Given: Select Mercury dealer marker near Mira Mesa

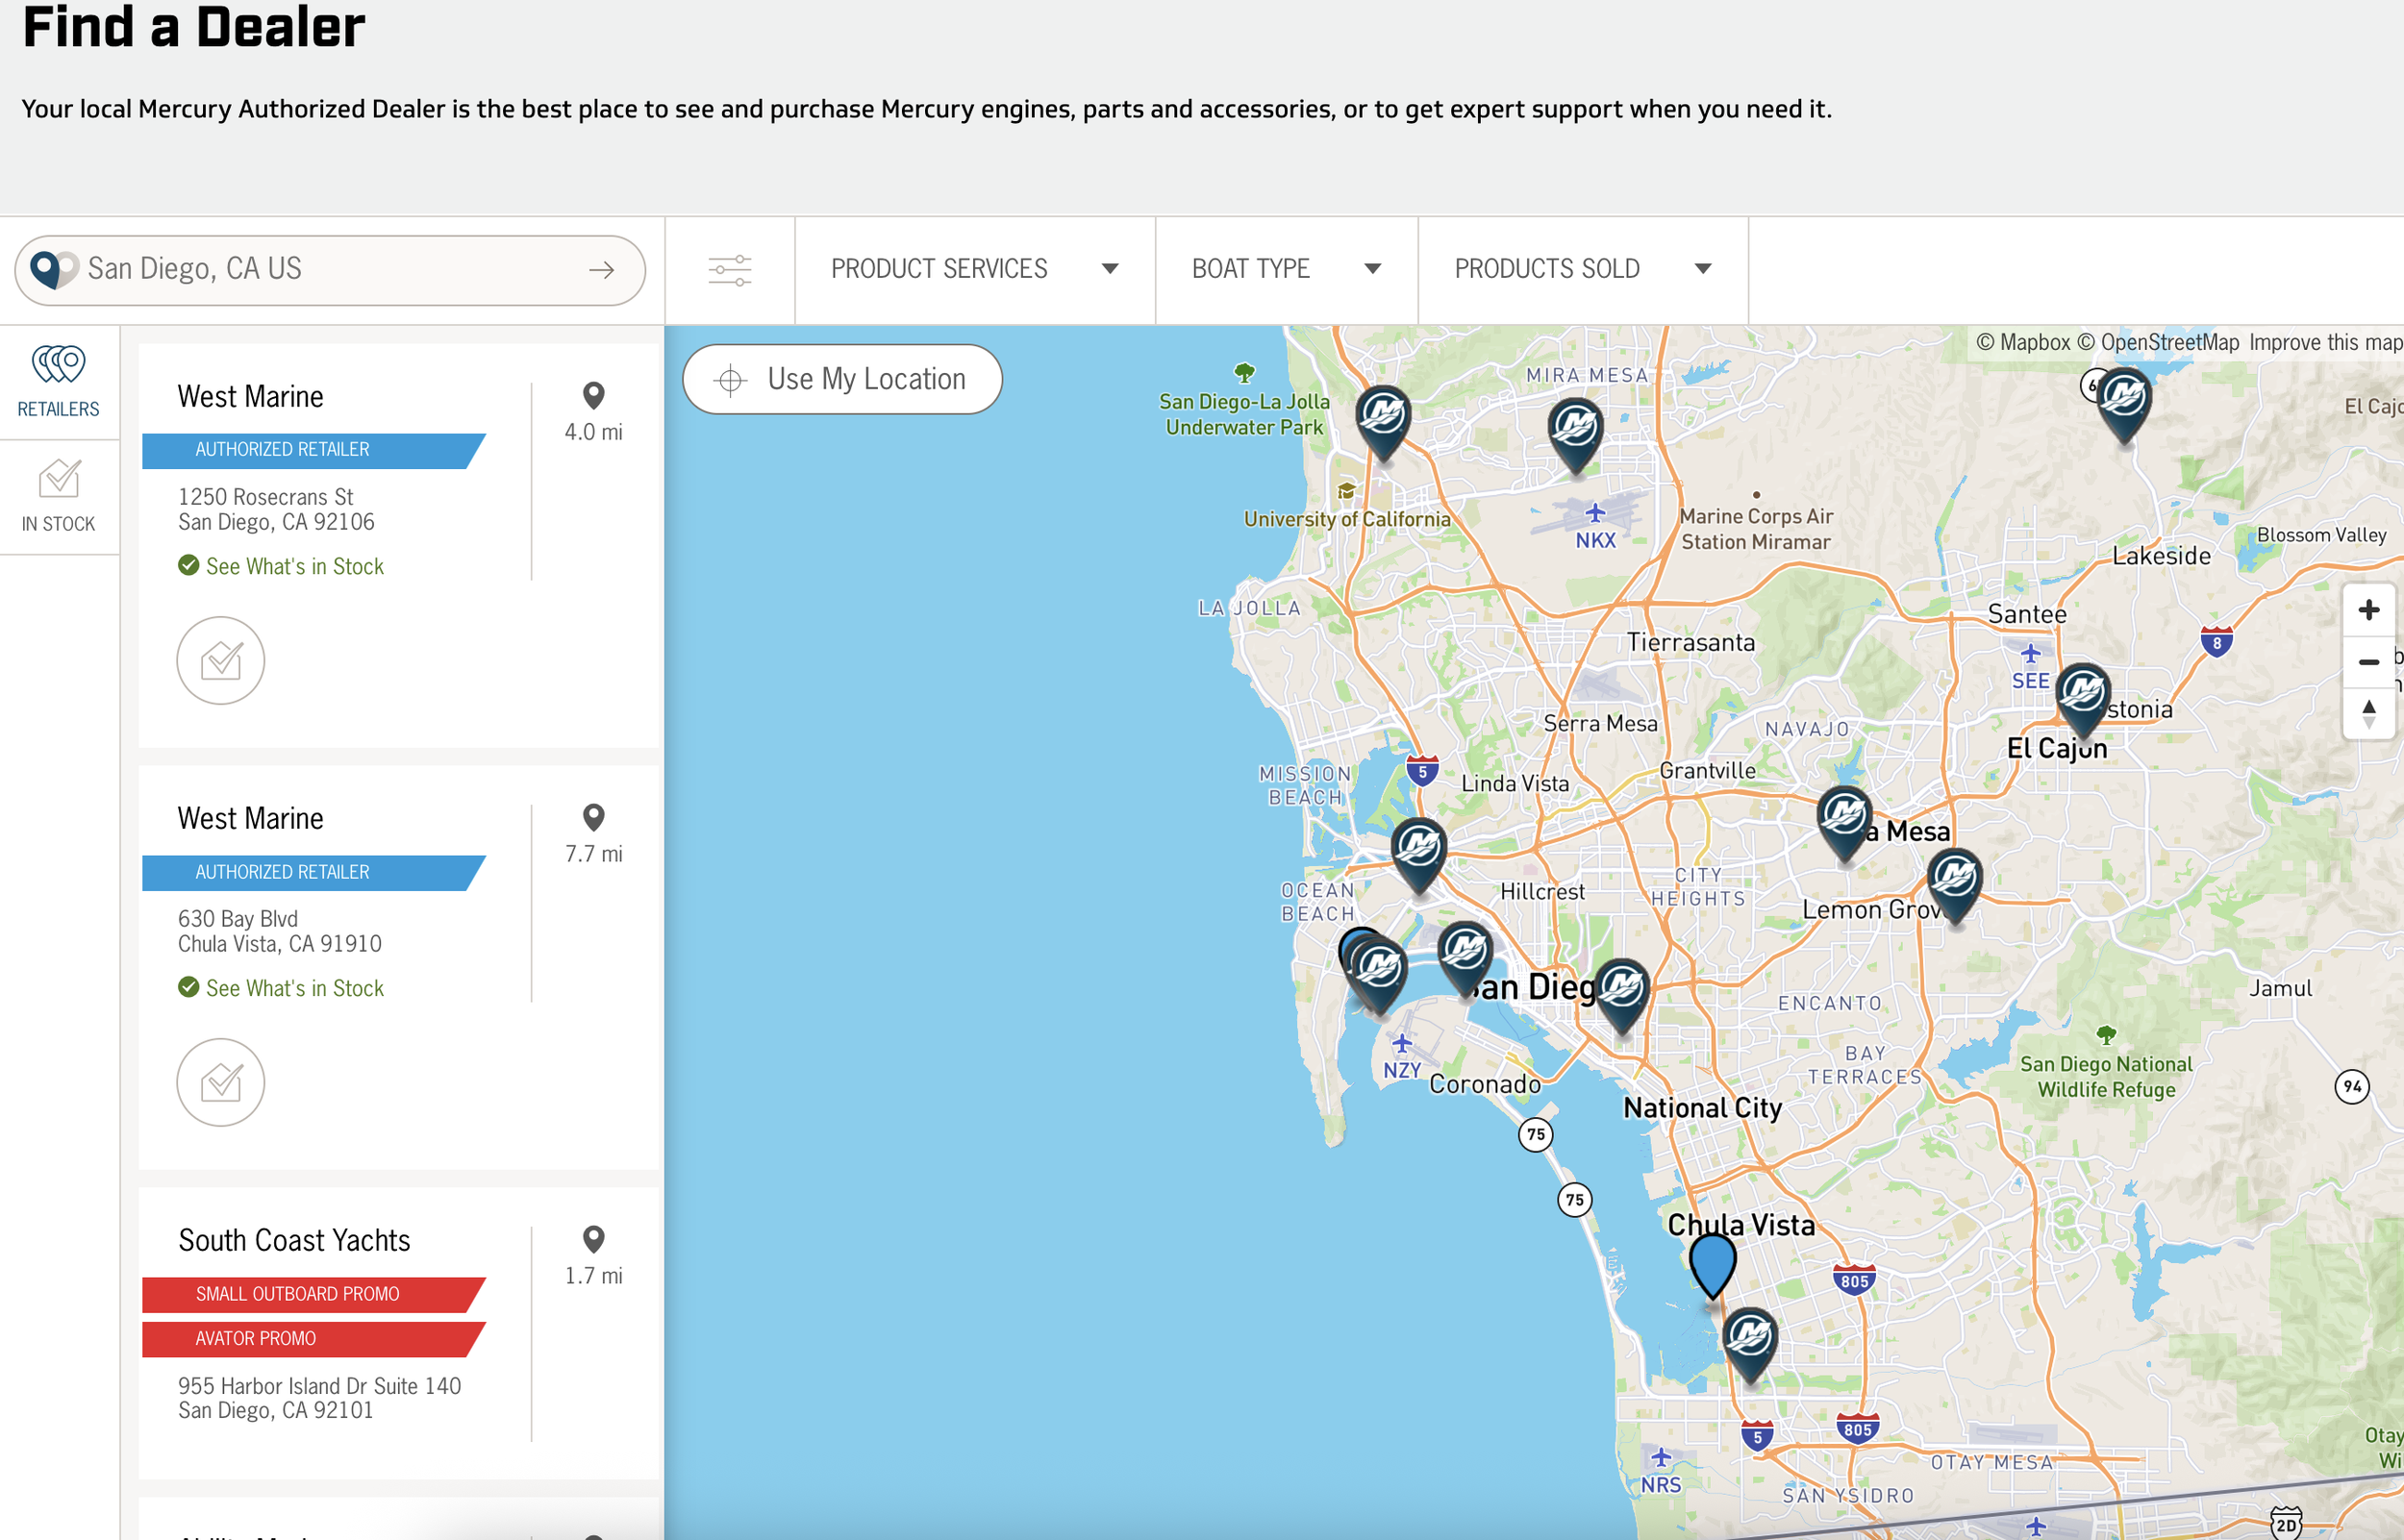Looking at the screenshot, I should coord(1575,429).
